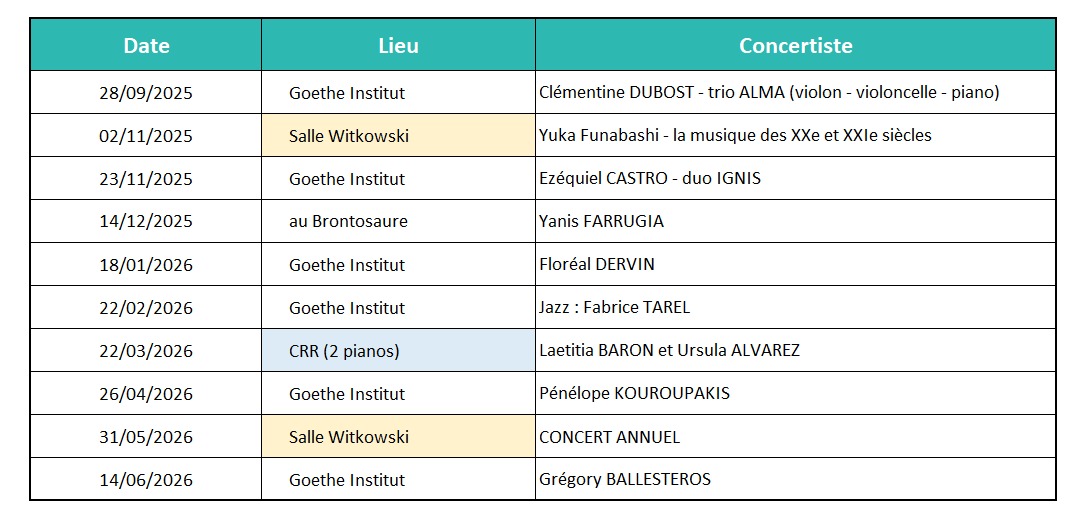This screenshot has height=523, width=1081.
Task: Select the 18/01/2026 date cell
Action: [146, 265]
